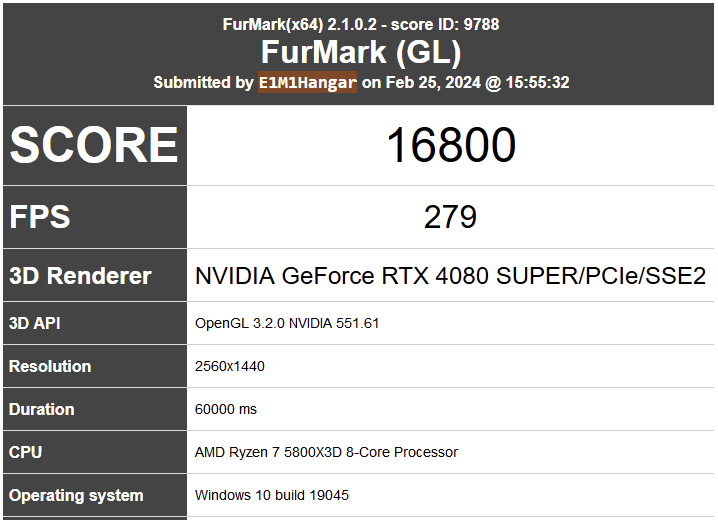This screenshot has width=718, height=520.
Task: Click the FPS label cell
Action: coord(95,217)
